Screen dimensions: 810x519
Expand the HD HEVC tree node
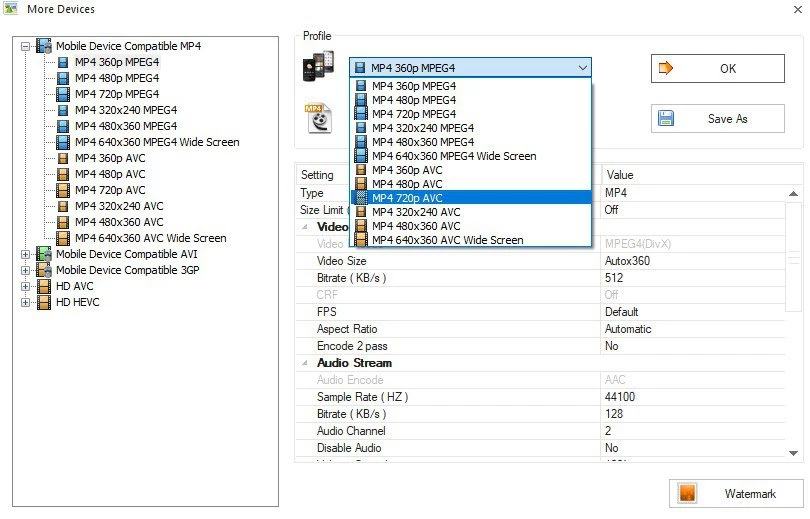(x=26, y=302)
